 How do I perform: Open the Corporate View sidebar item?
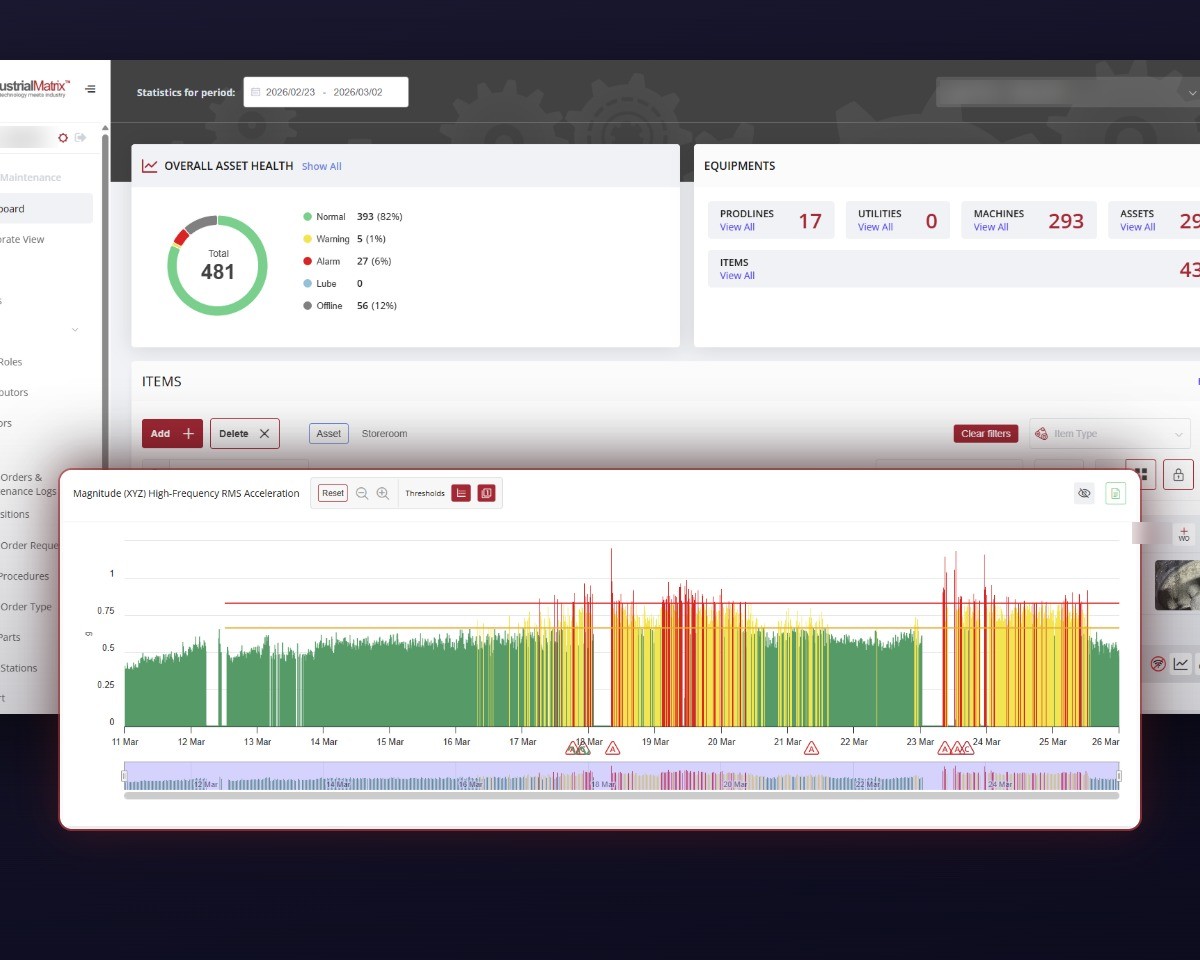click(x=22, y=239)
